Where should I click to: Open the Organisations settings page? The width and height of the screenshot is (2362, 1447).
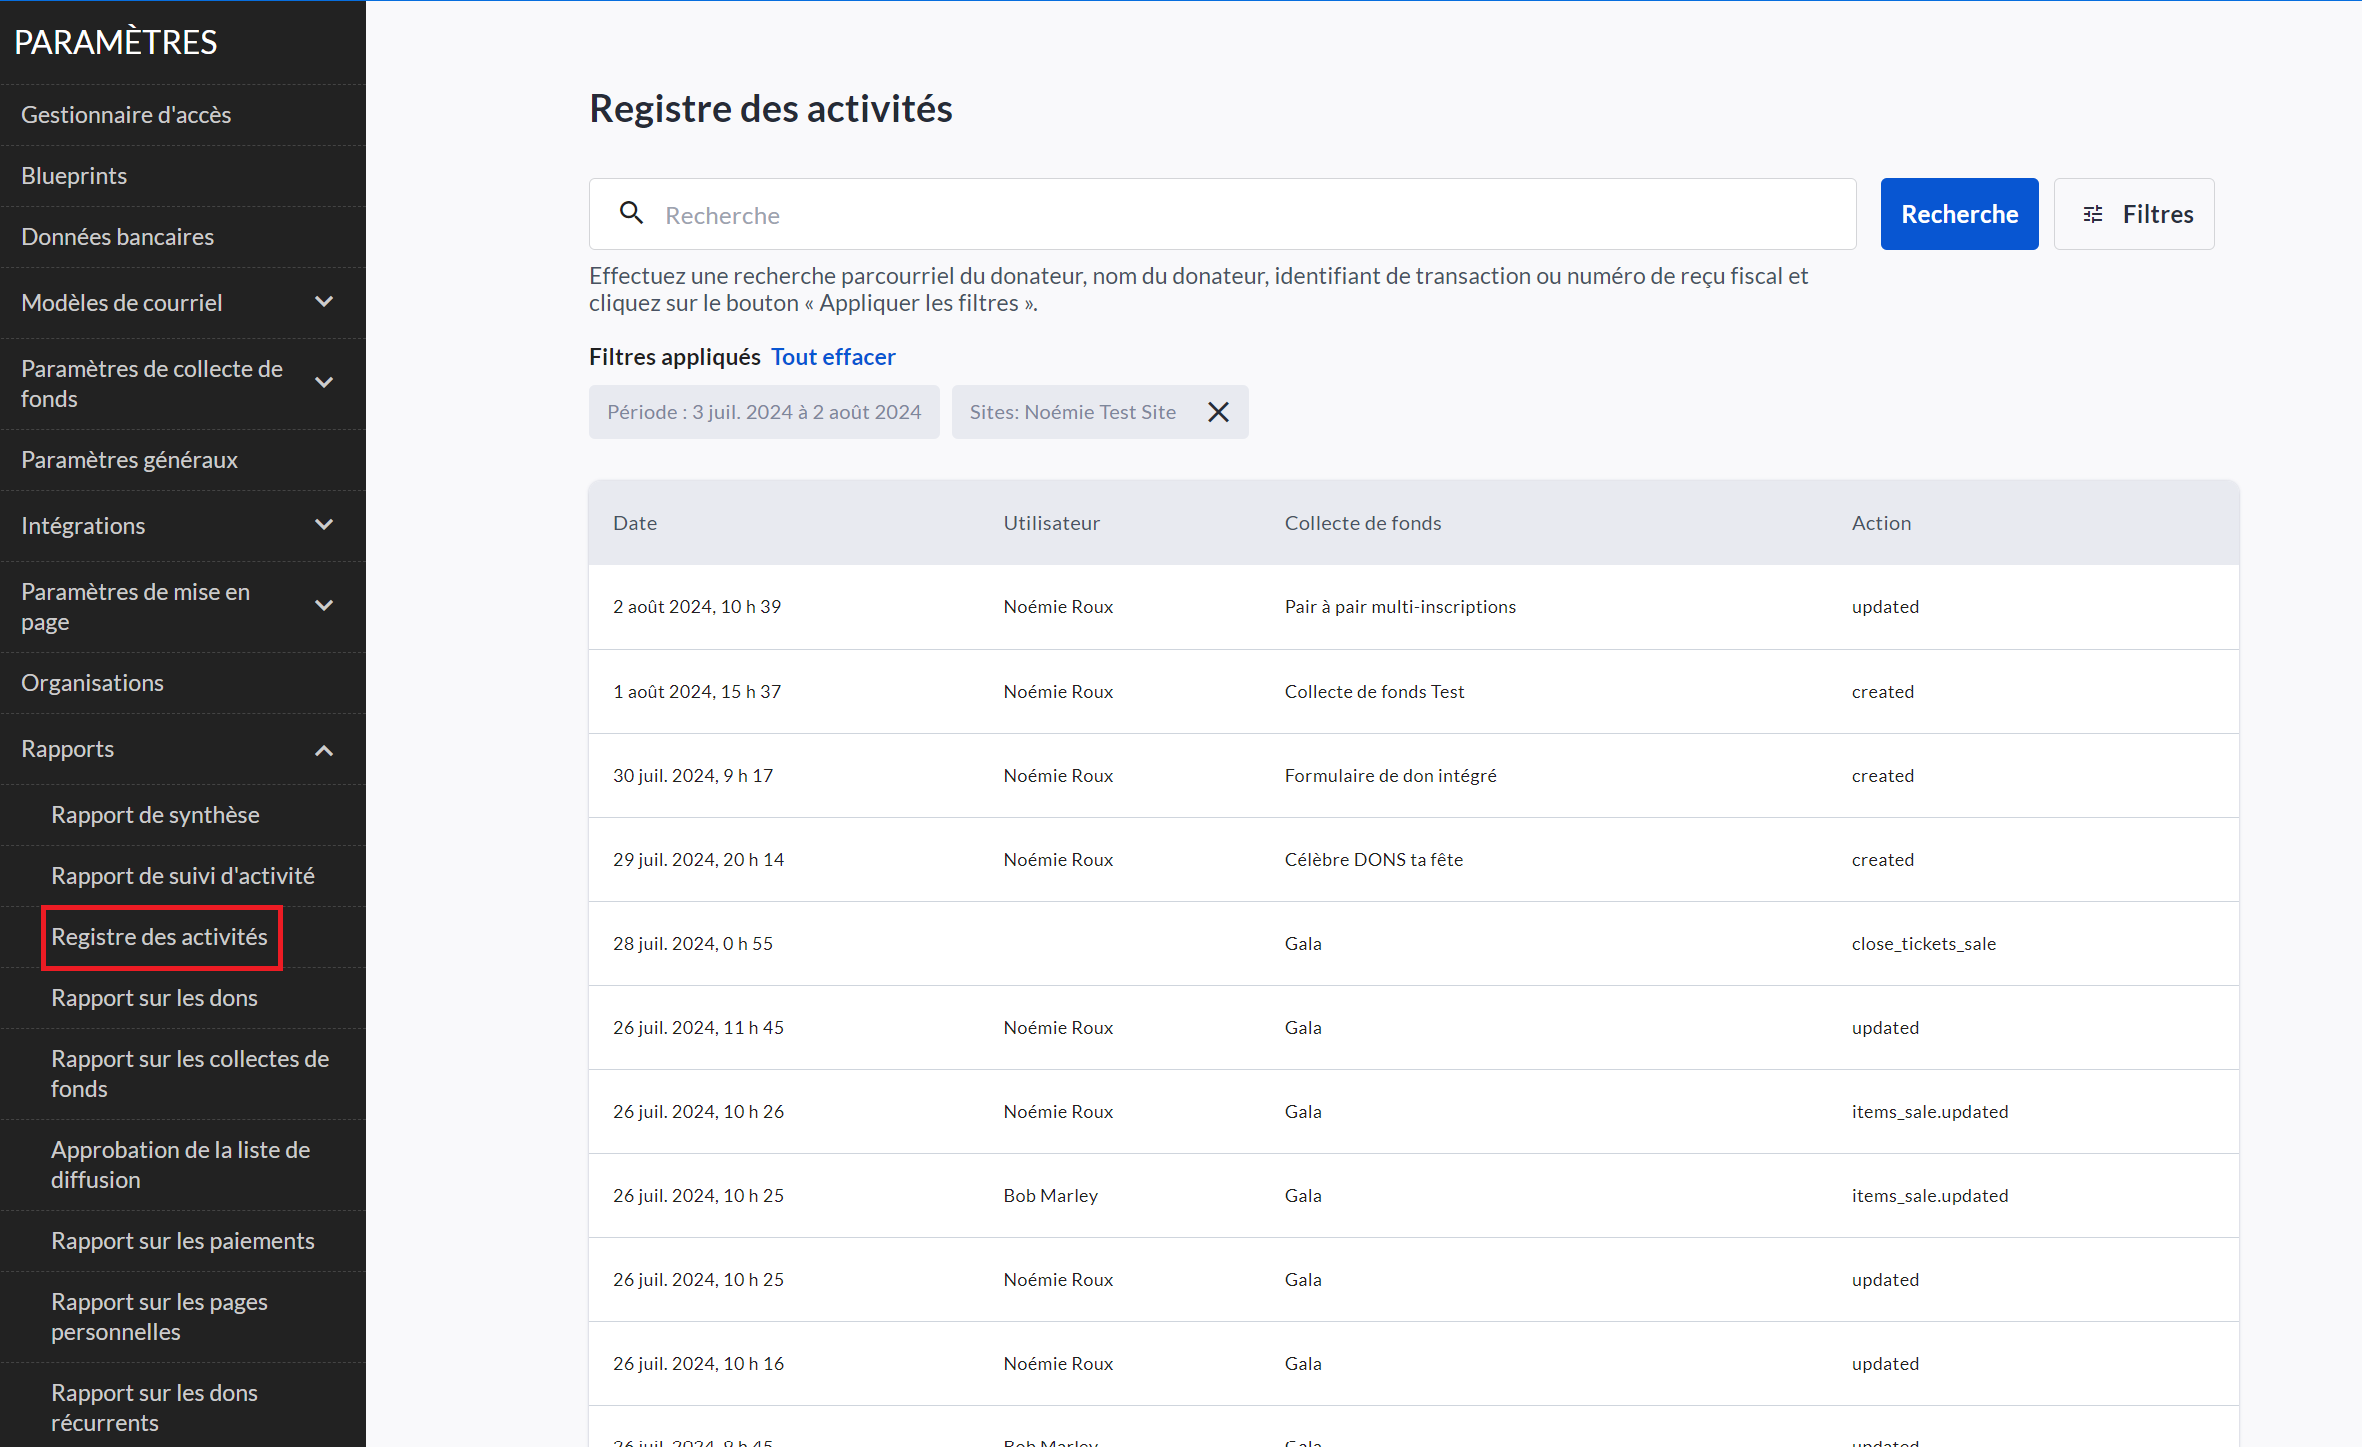coord(92,683)
